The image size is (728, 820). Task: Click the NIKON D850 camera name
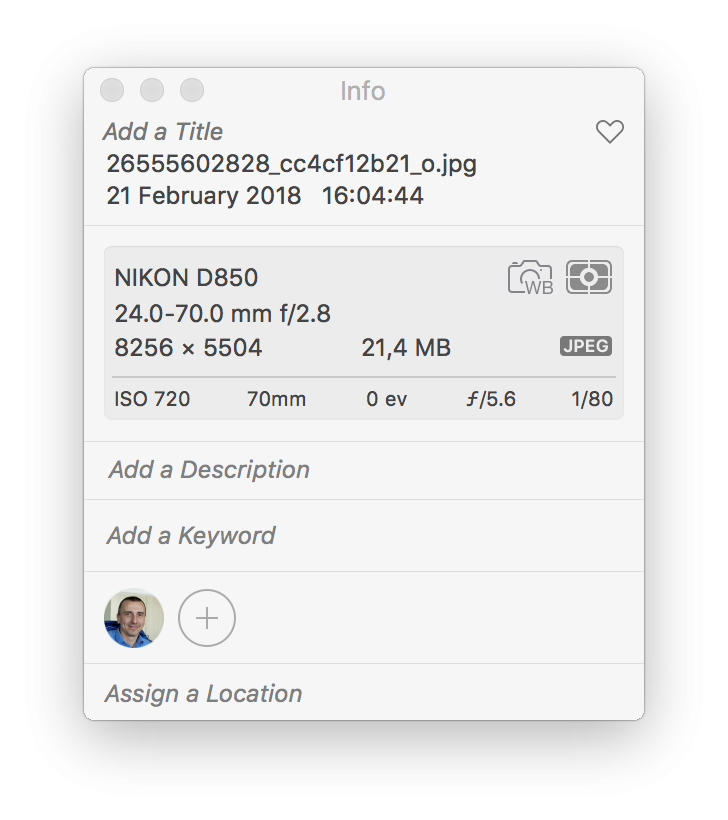(186, 277)
